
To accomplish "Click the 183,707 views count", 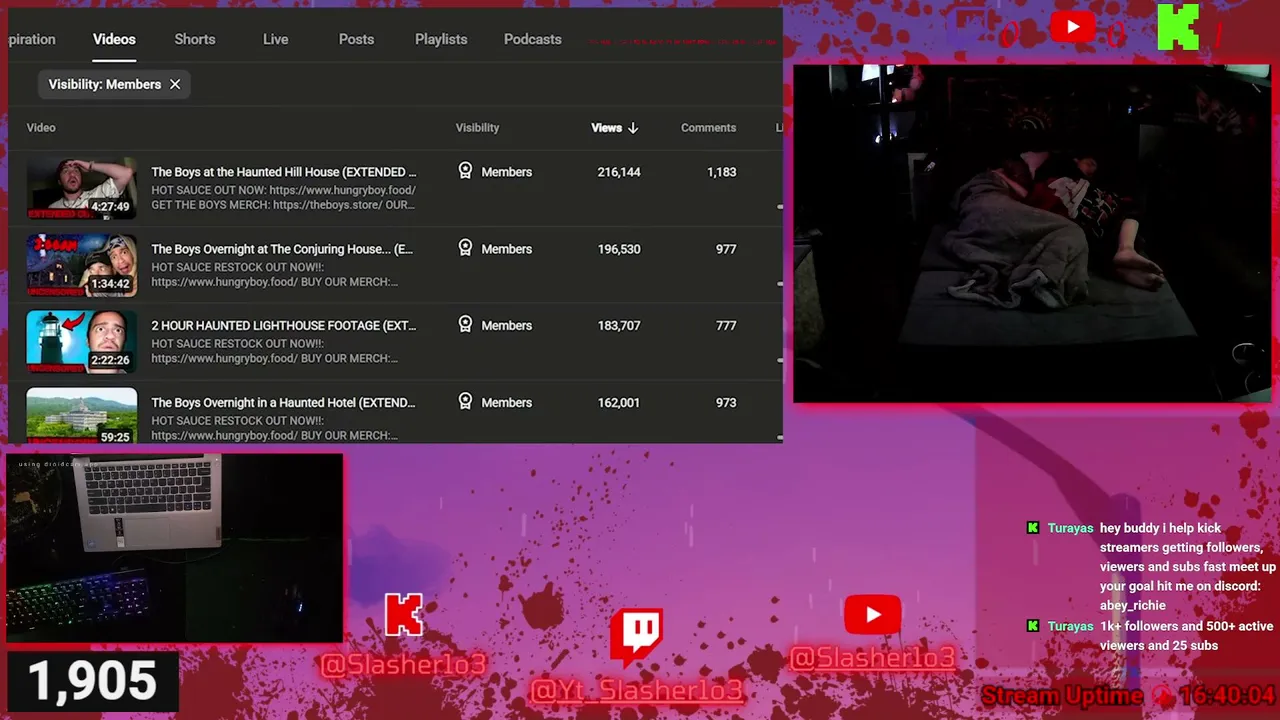I will pos(619,325).
